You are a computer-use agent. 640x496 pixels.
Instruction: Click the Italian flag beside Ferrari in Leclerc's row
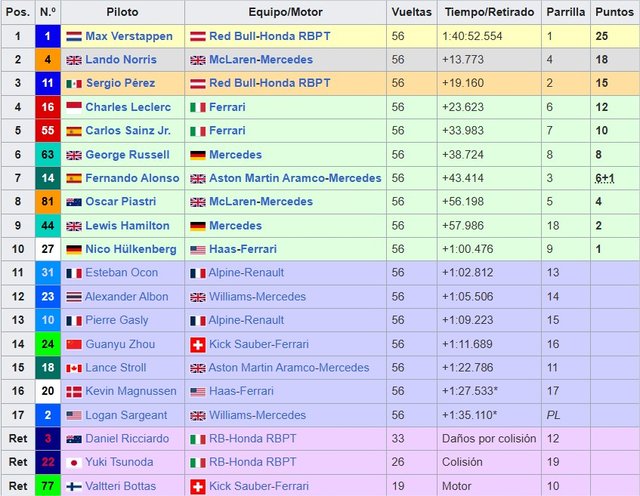[x=198, y=107]
